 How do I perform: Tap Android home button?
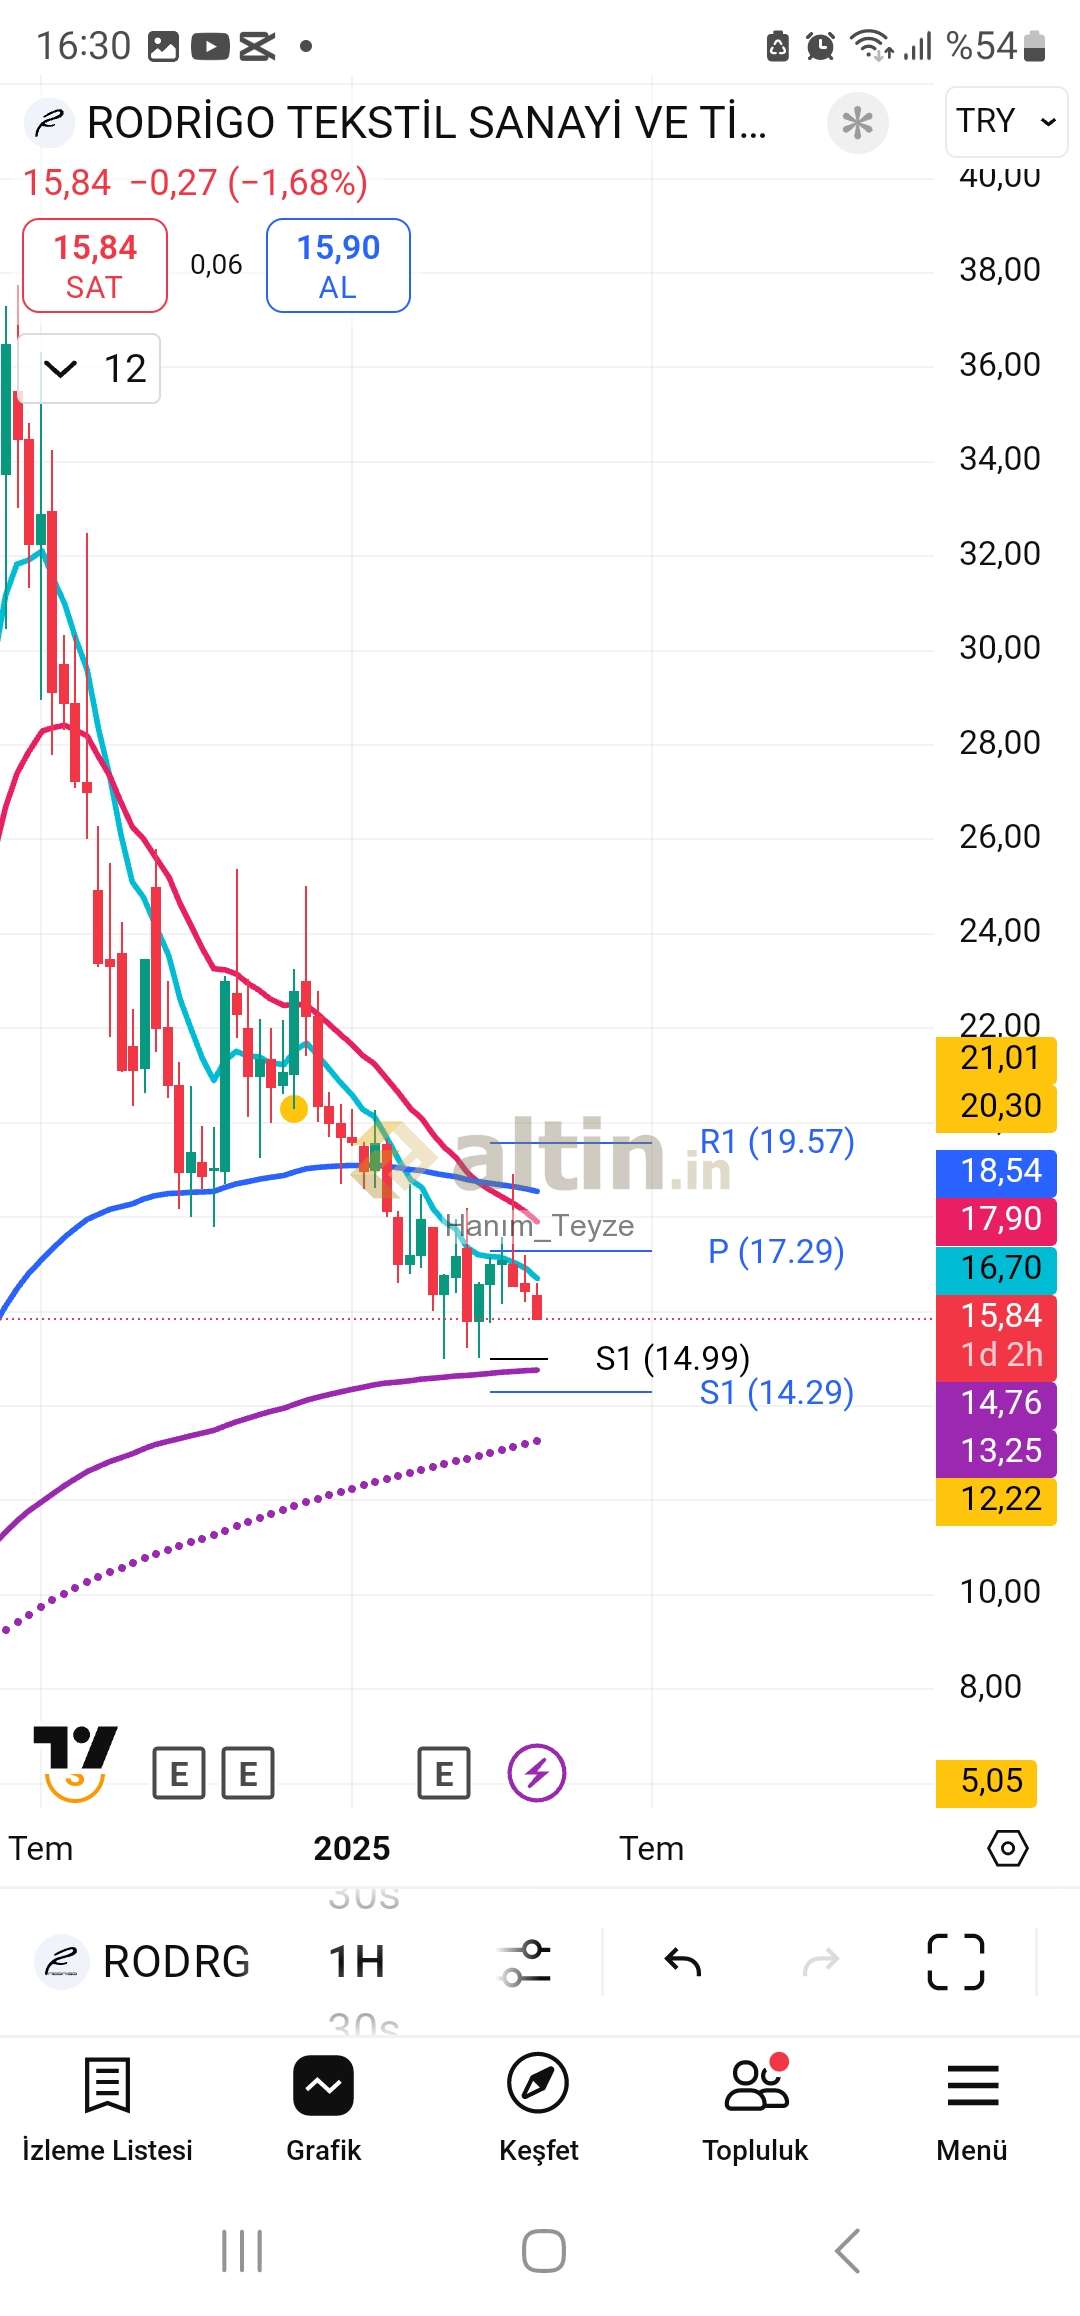(x=543, y=2251)
